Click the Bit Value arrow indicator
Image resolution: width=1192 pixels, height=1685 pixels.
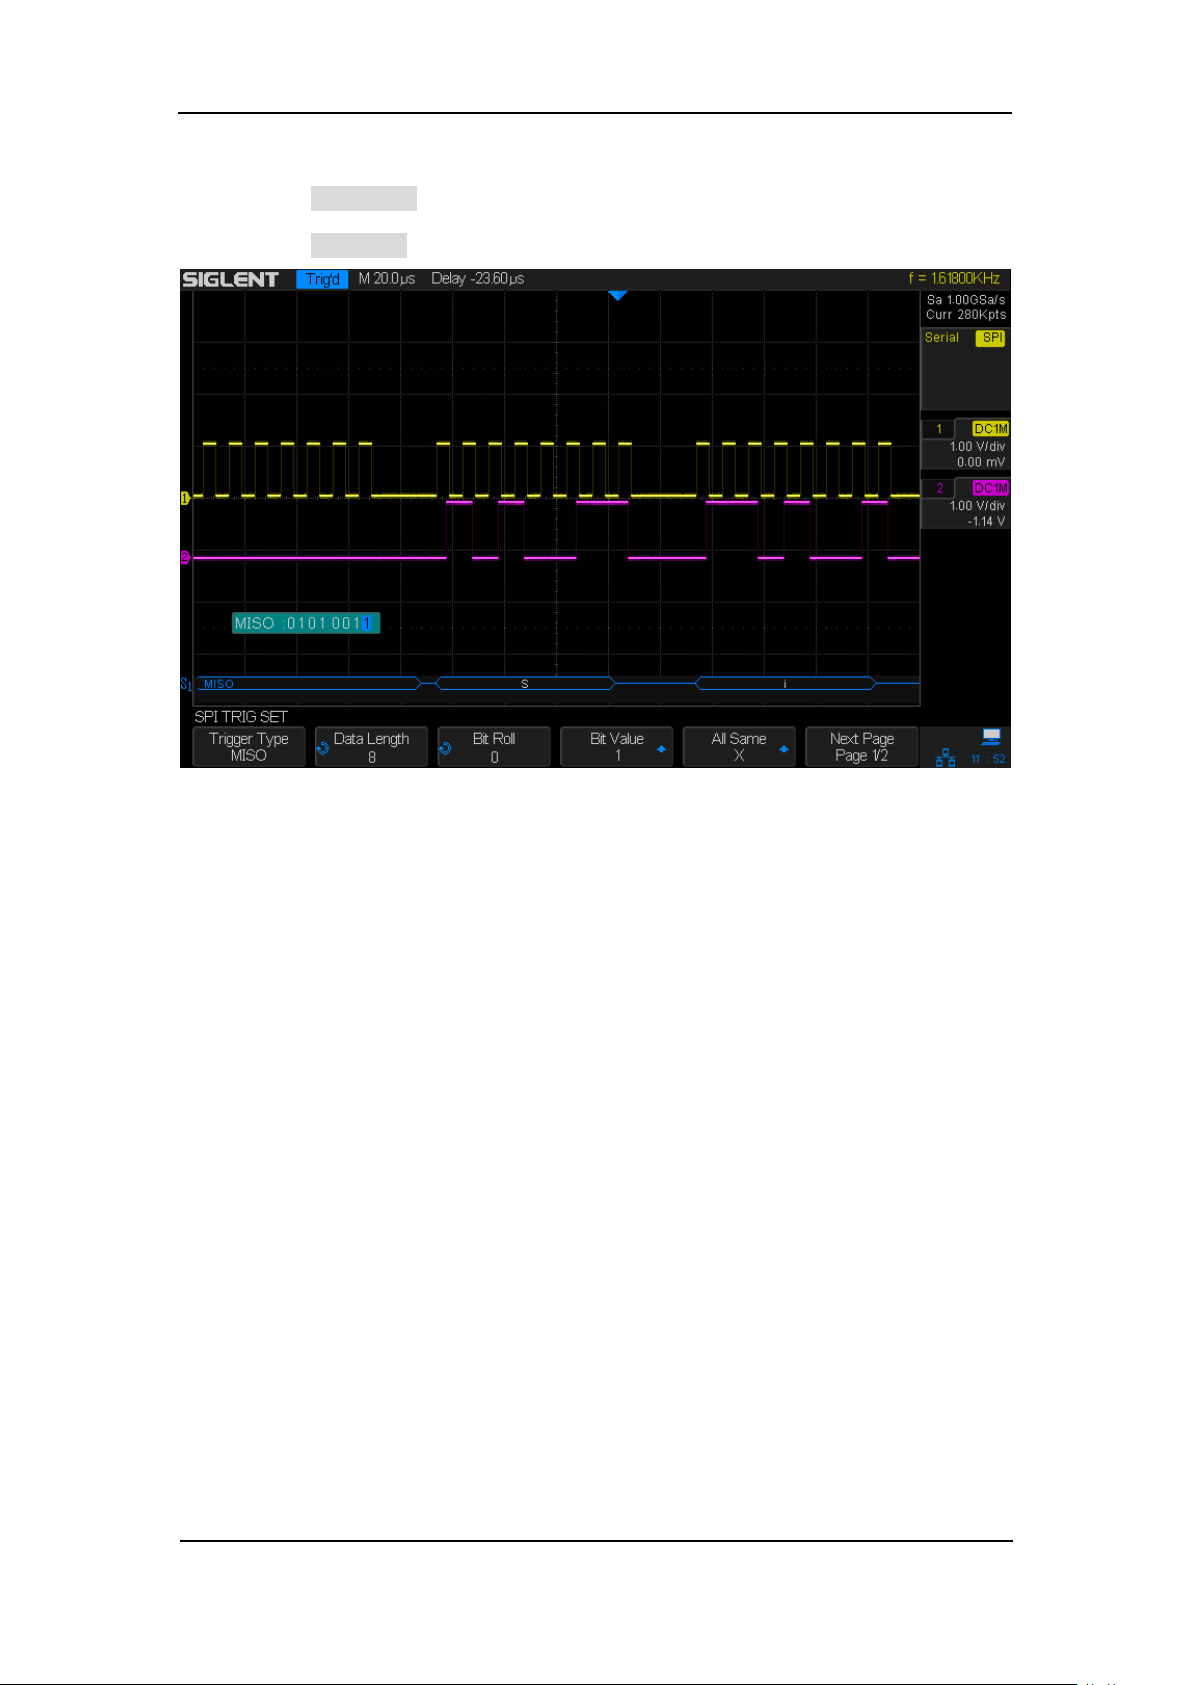[661, 748]
